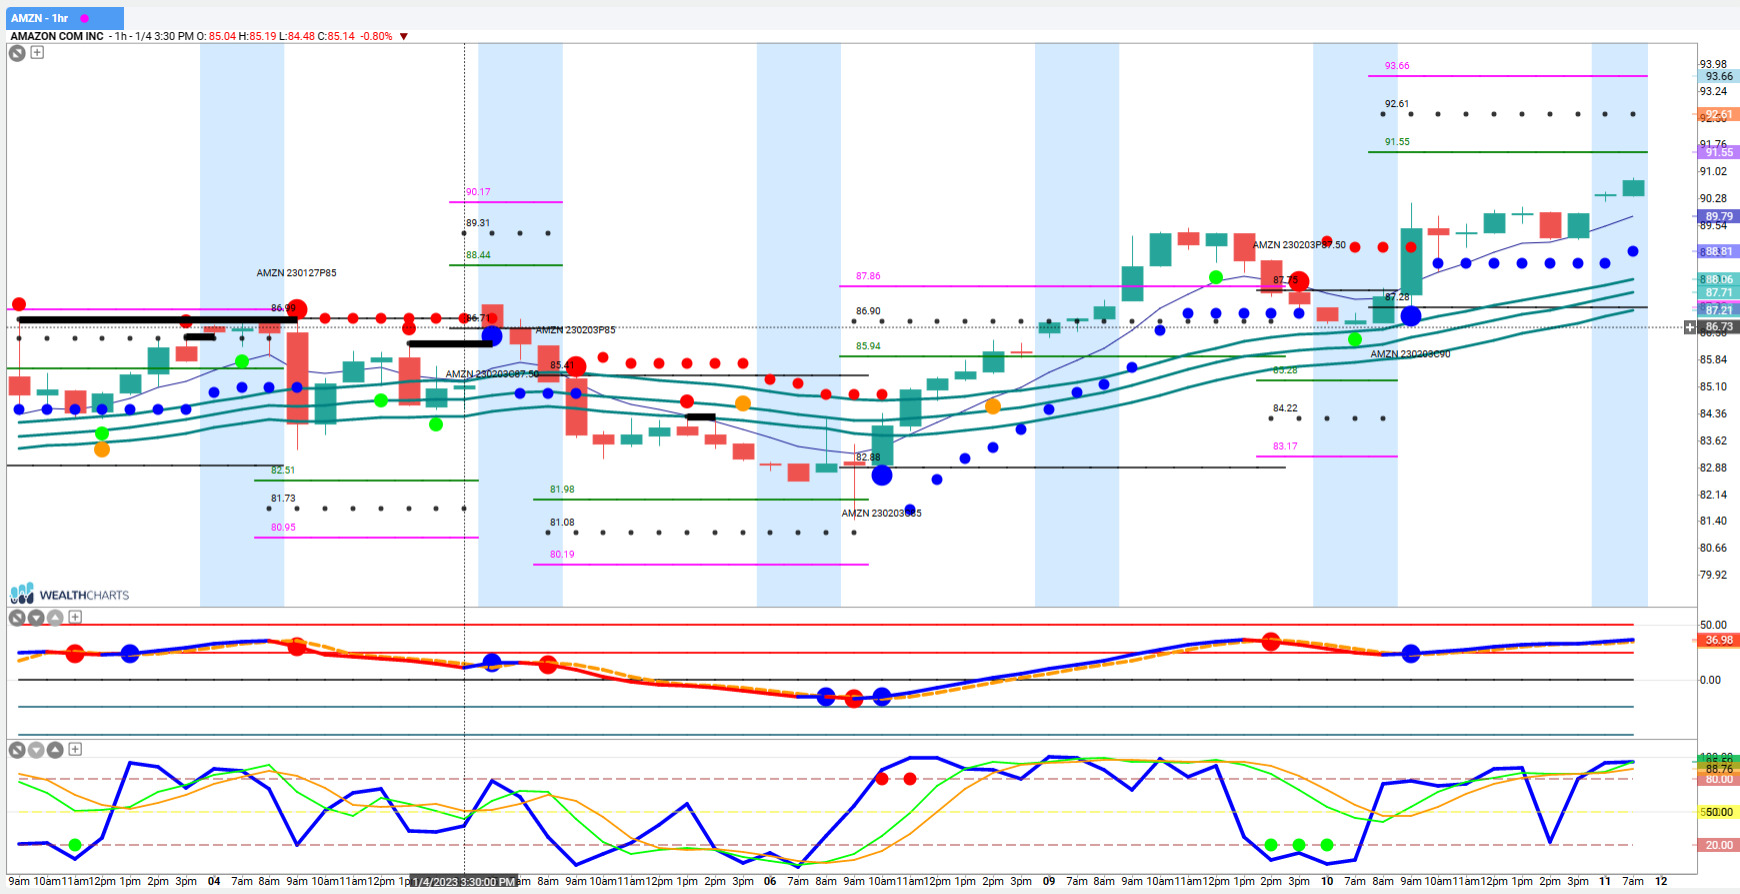Click the 91.55 green level label on the chart
The image size is (1740, 894).
(x=1397, y=142)
